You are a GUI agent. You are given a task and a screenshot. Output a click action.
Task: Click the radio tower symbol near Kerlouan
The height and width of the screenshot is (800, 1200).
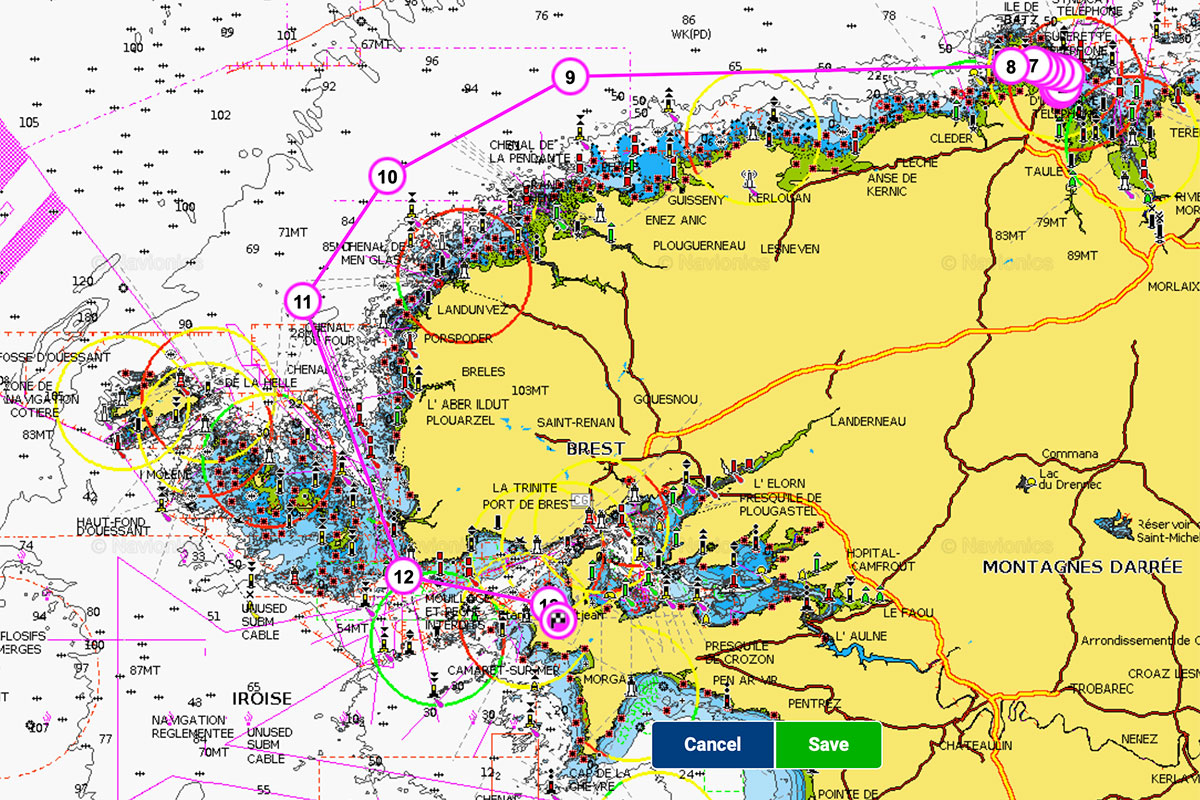[x=748, y=180]
